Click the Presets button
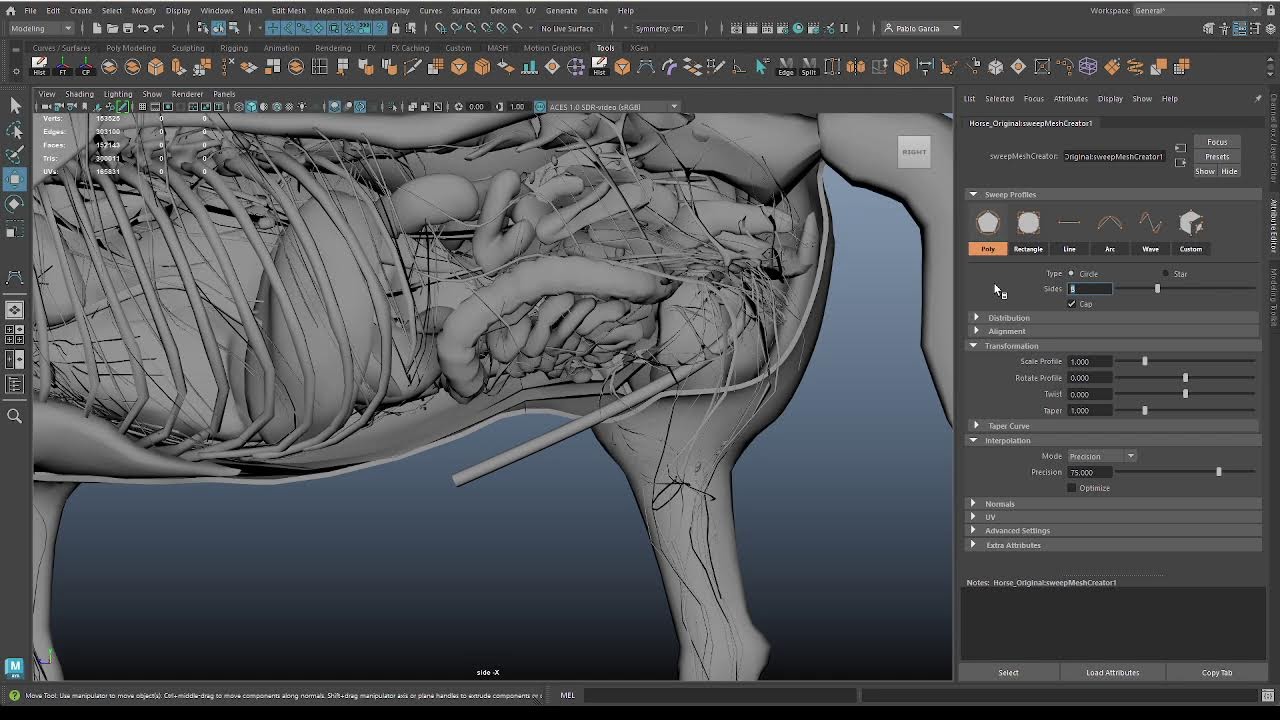The width and height of the screenshot is (1280, 720). (x=1217, y=156)
